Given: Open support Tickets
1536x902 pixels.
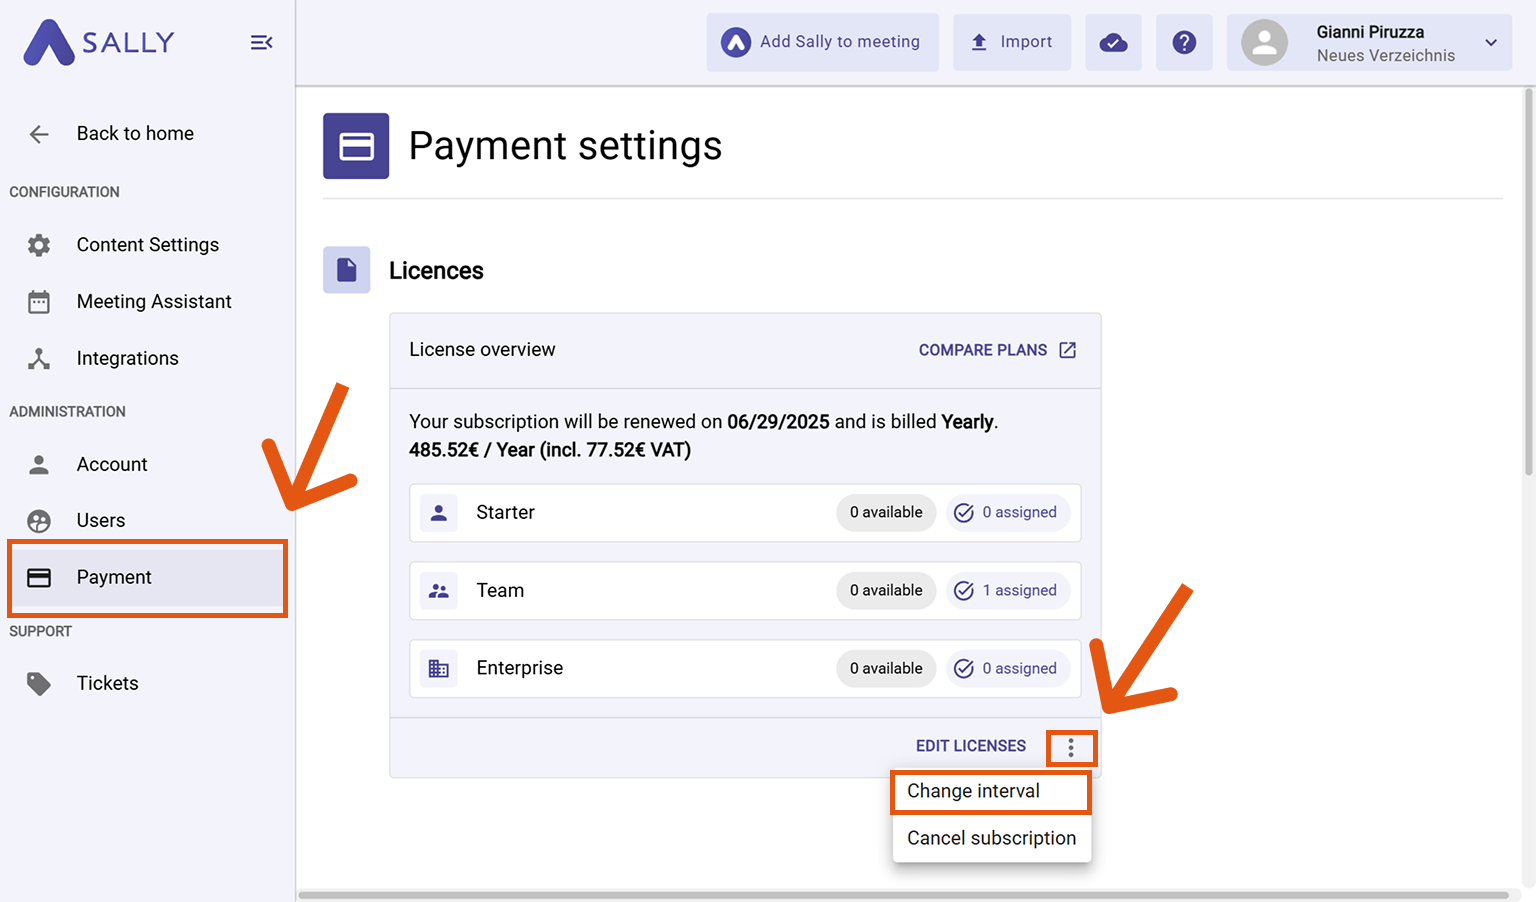Looking at the screenshot, I should 108,683.
